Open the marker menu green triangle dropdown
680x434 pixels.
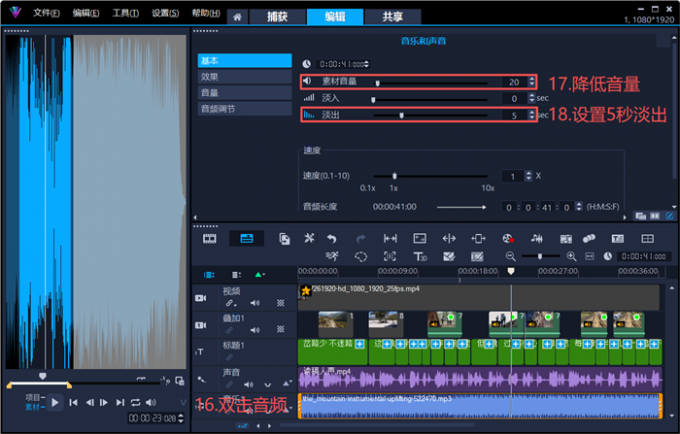[x=260, y=275]
